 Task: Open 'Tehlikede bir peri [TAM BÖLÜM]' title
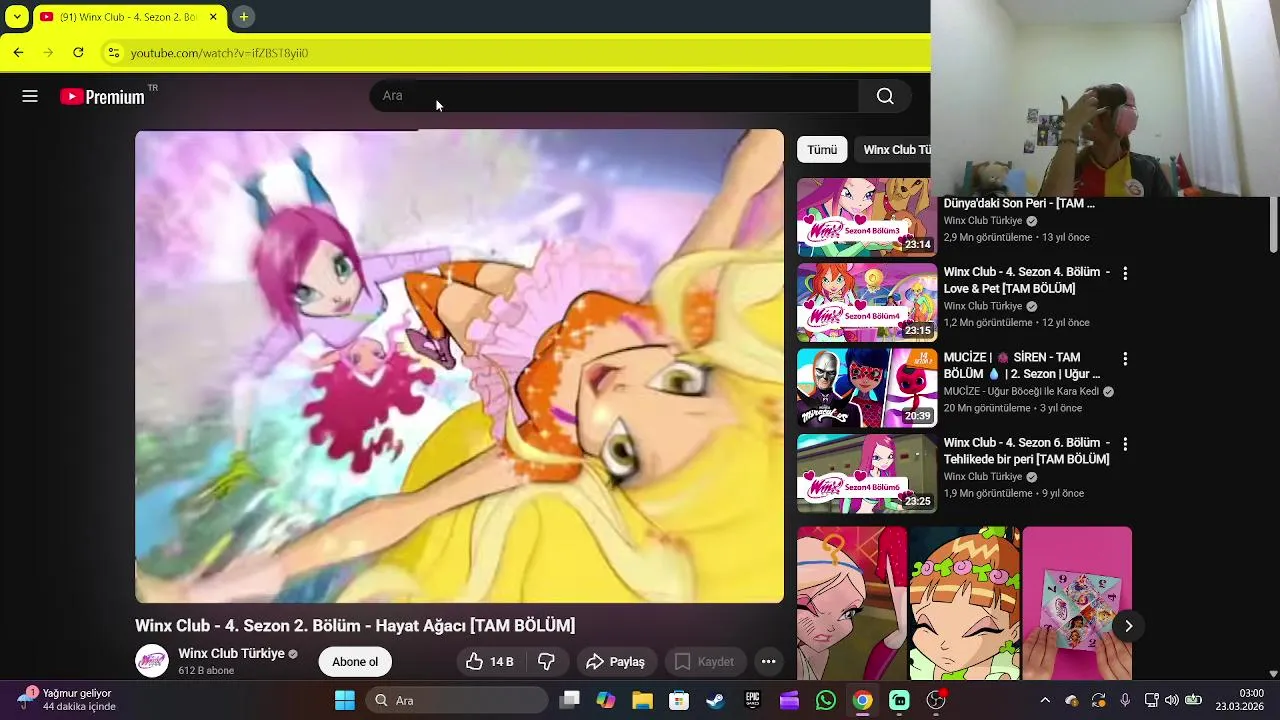coord(1027,451)
